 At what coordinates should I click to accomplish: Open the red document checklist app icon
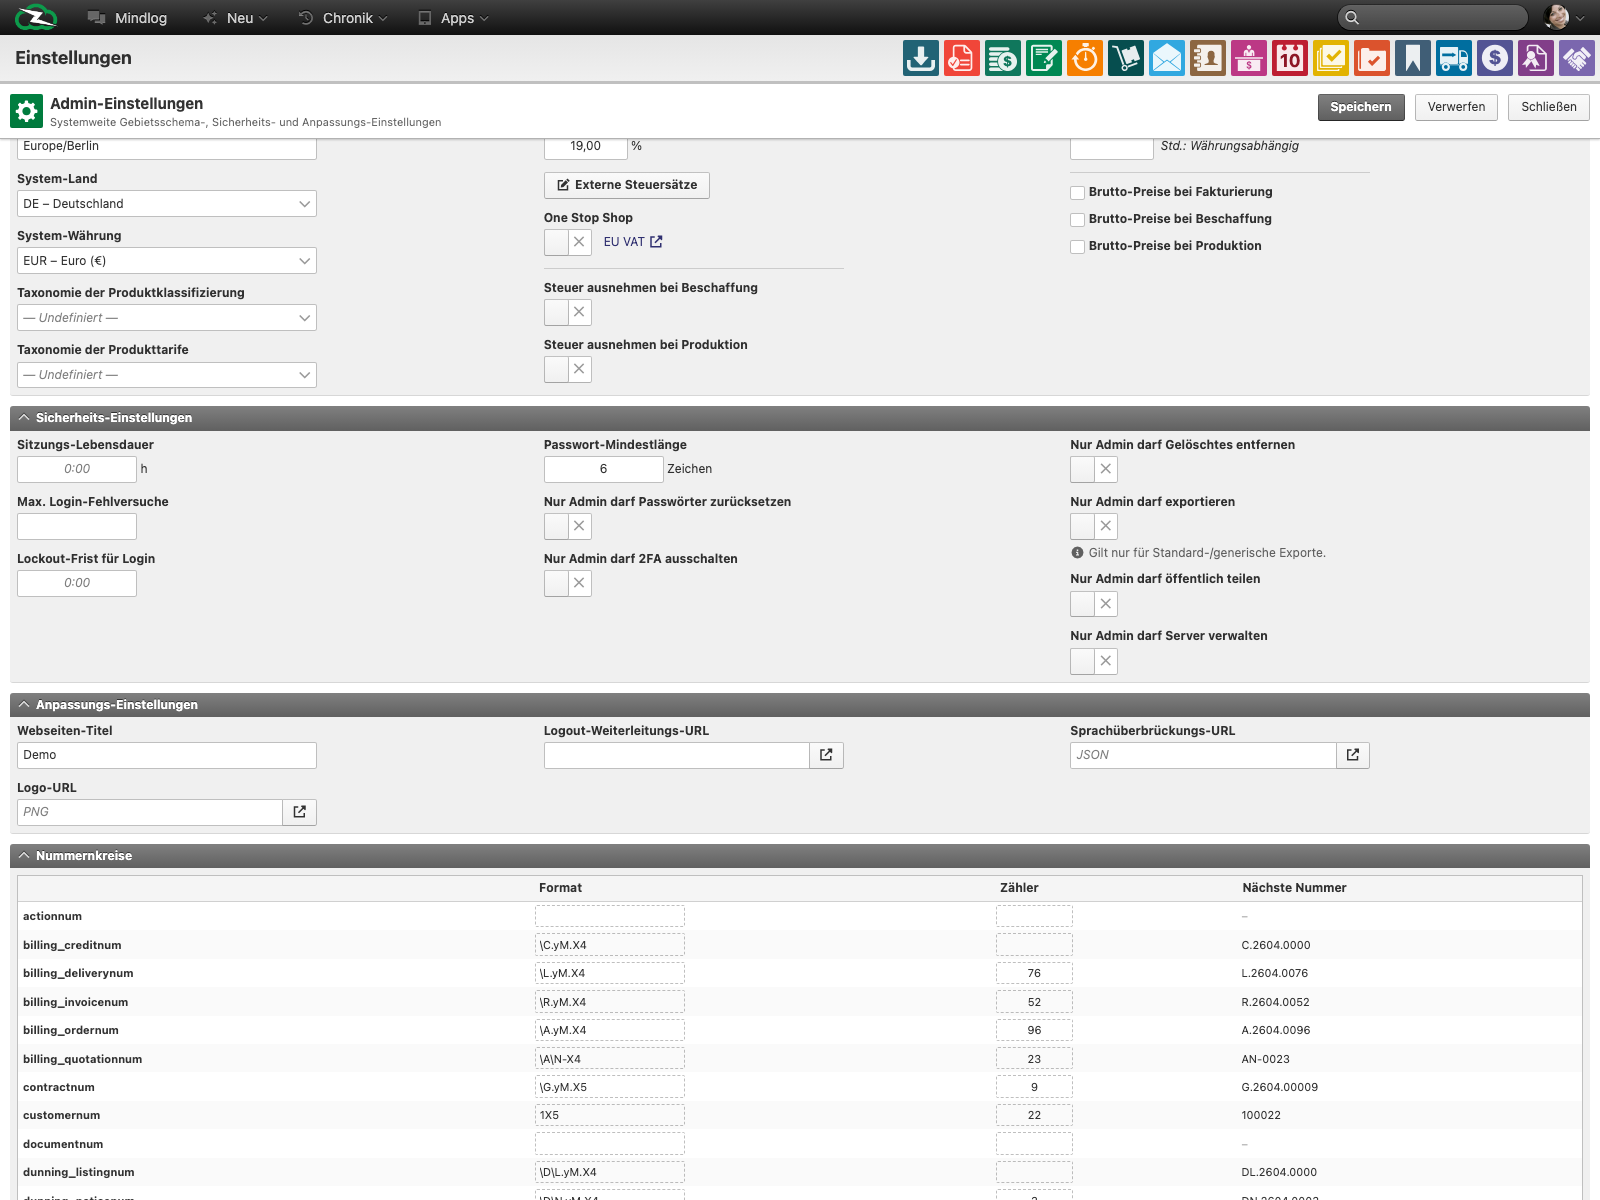[961, 58]
